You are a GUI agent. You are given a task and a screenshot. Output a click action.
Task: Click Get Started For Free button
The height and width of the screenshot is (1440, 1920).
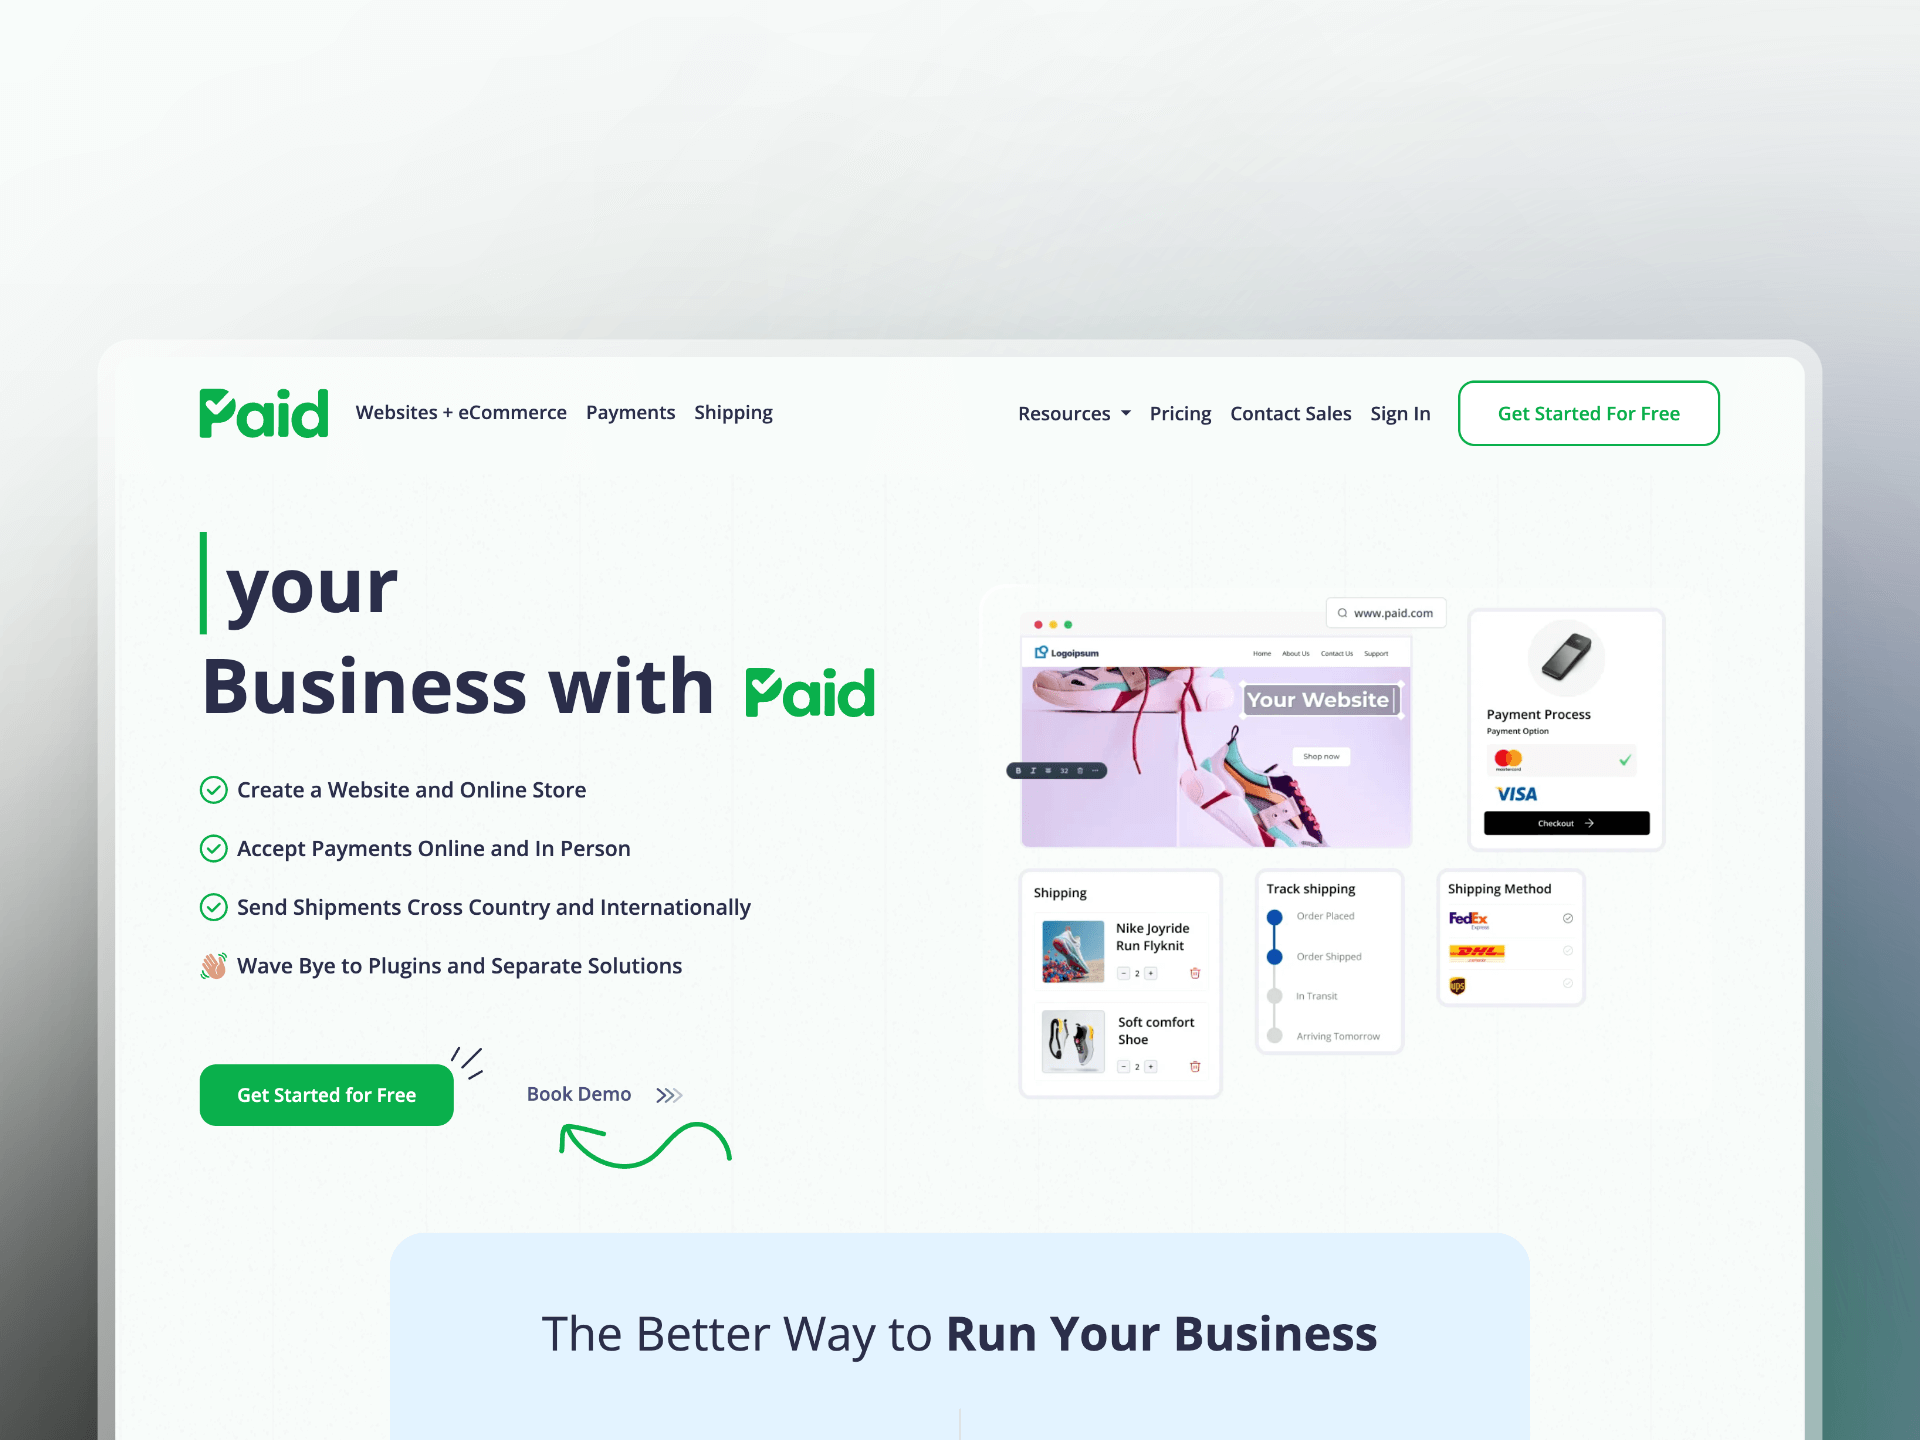(1589, 413)
